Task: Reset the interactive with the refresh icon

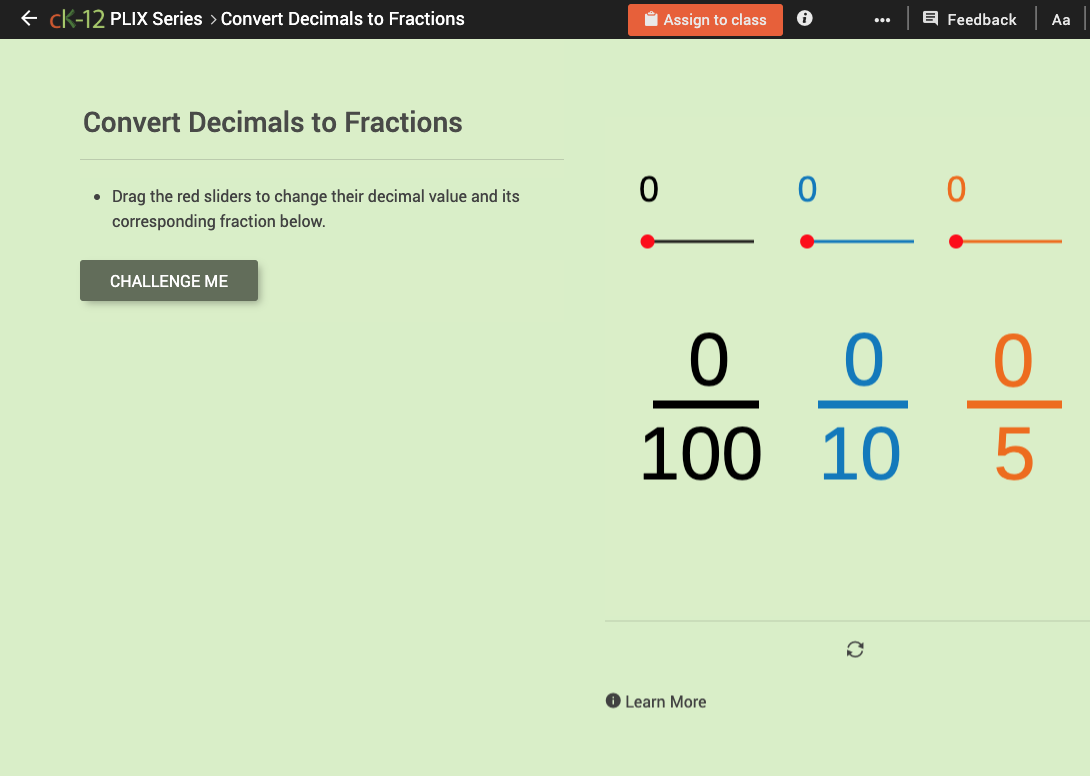Action: tap(854, 649)
